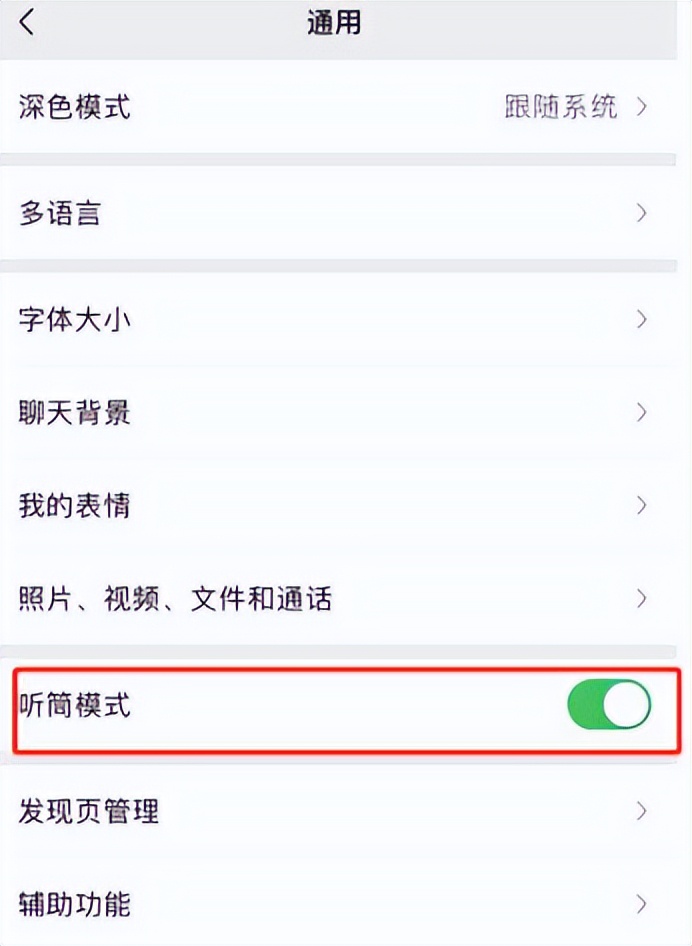Click the chevron beside 深色模式
This screenshot has width=692, height=946.
click(x=642, y=107)
